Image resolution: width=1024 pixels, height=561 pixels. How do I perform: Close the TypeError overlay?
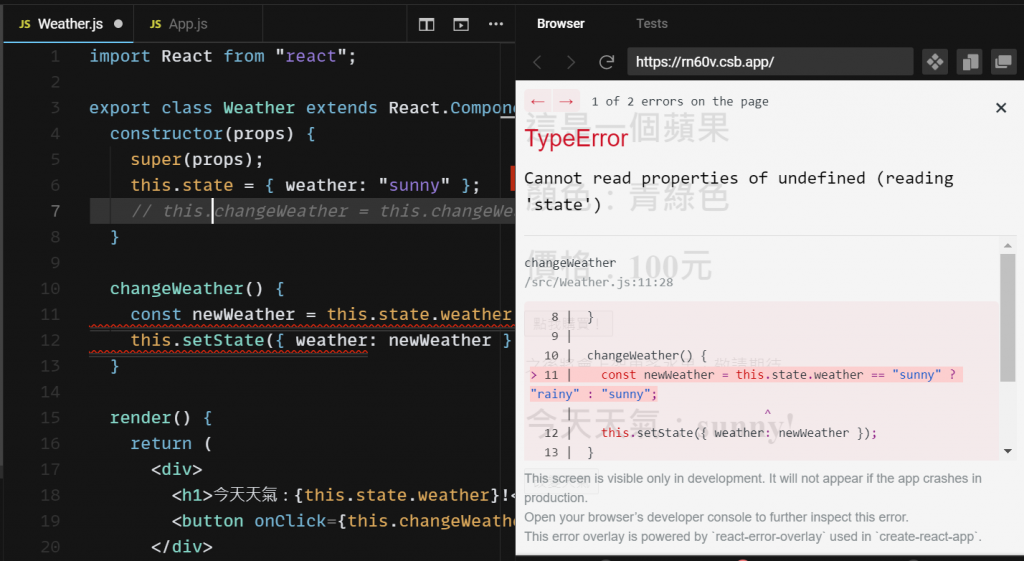pyautogui.click(x=1000, y=108)
